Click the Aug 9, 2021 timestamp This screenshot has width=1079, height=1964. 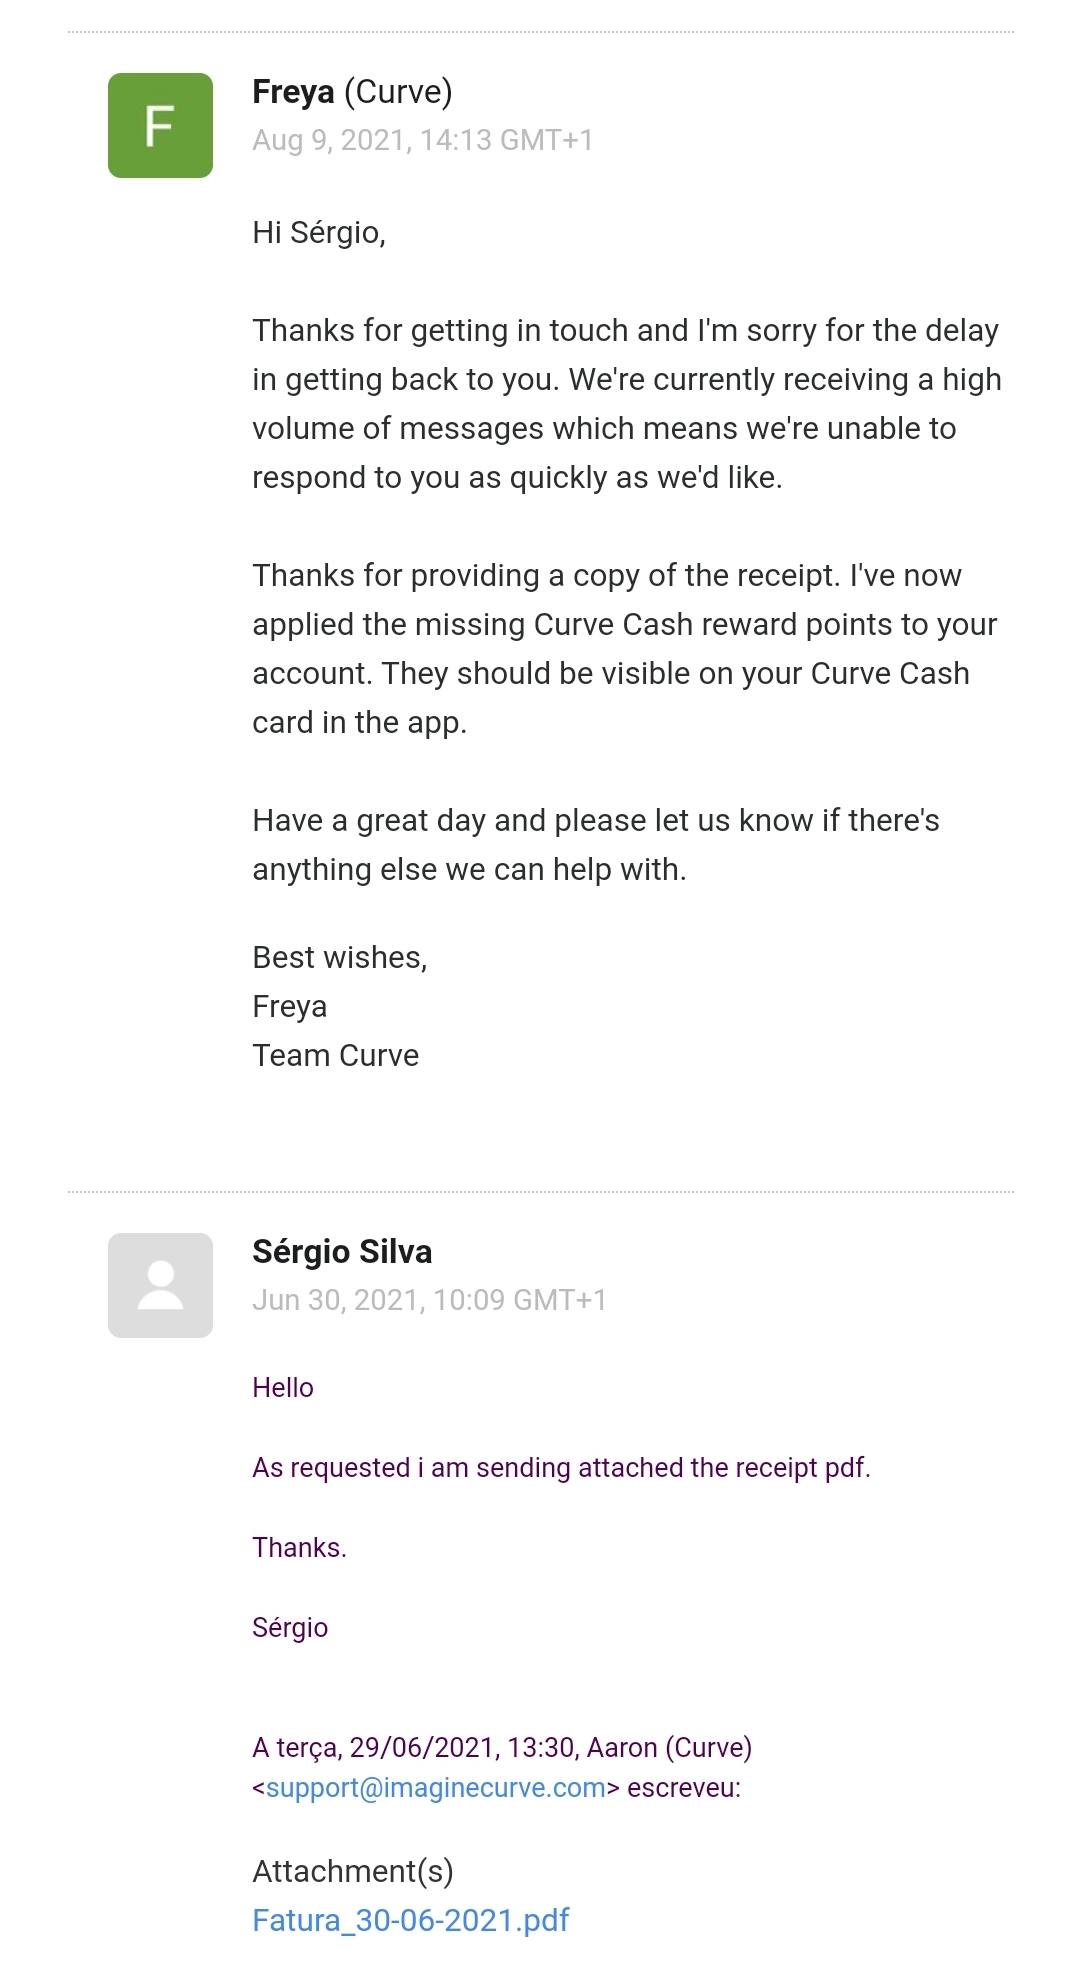click(422, 140)
